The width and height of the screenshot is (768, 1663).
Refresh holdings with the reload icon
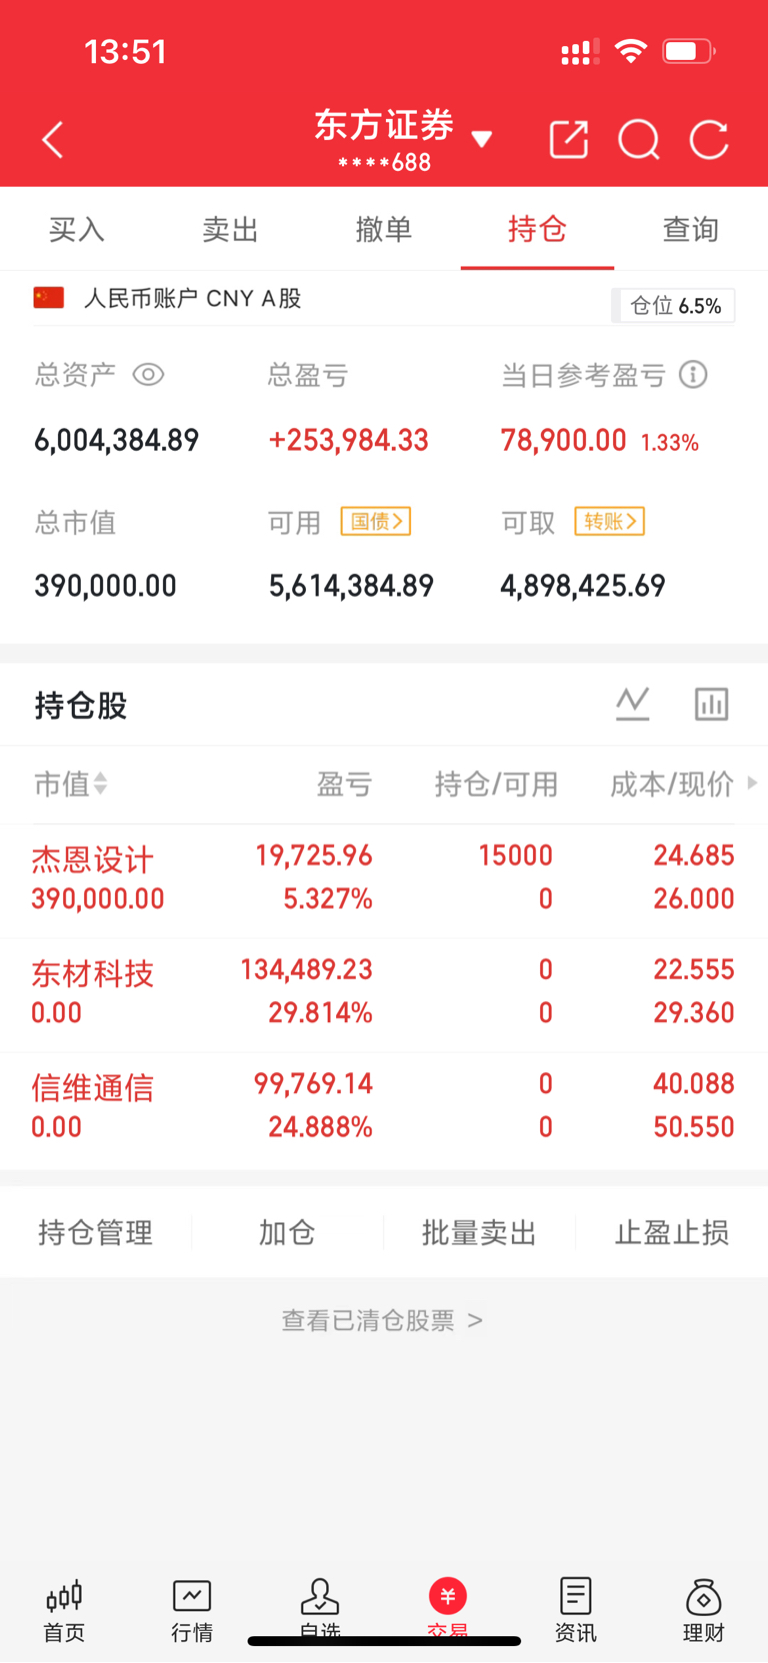click(709, 140)
